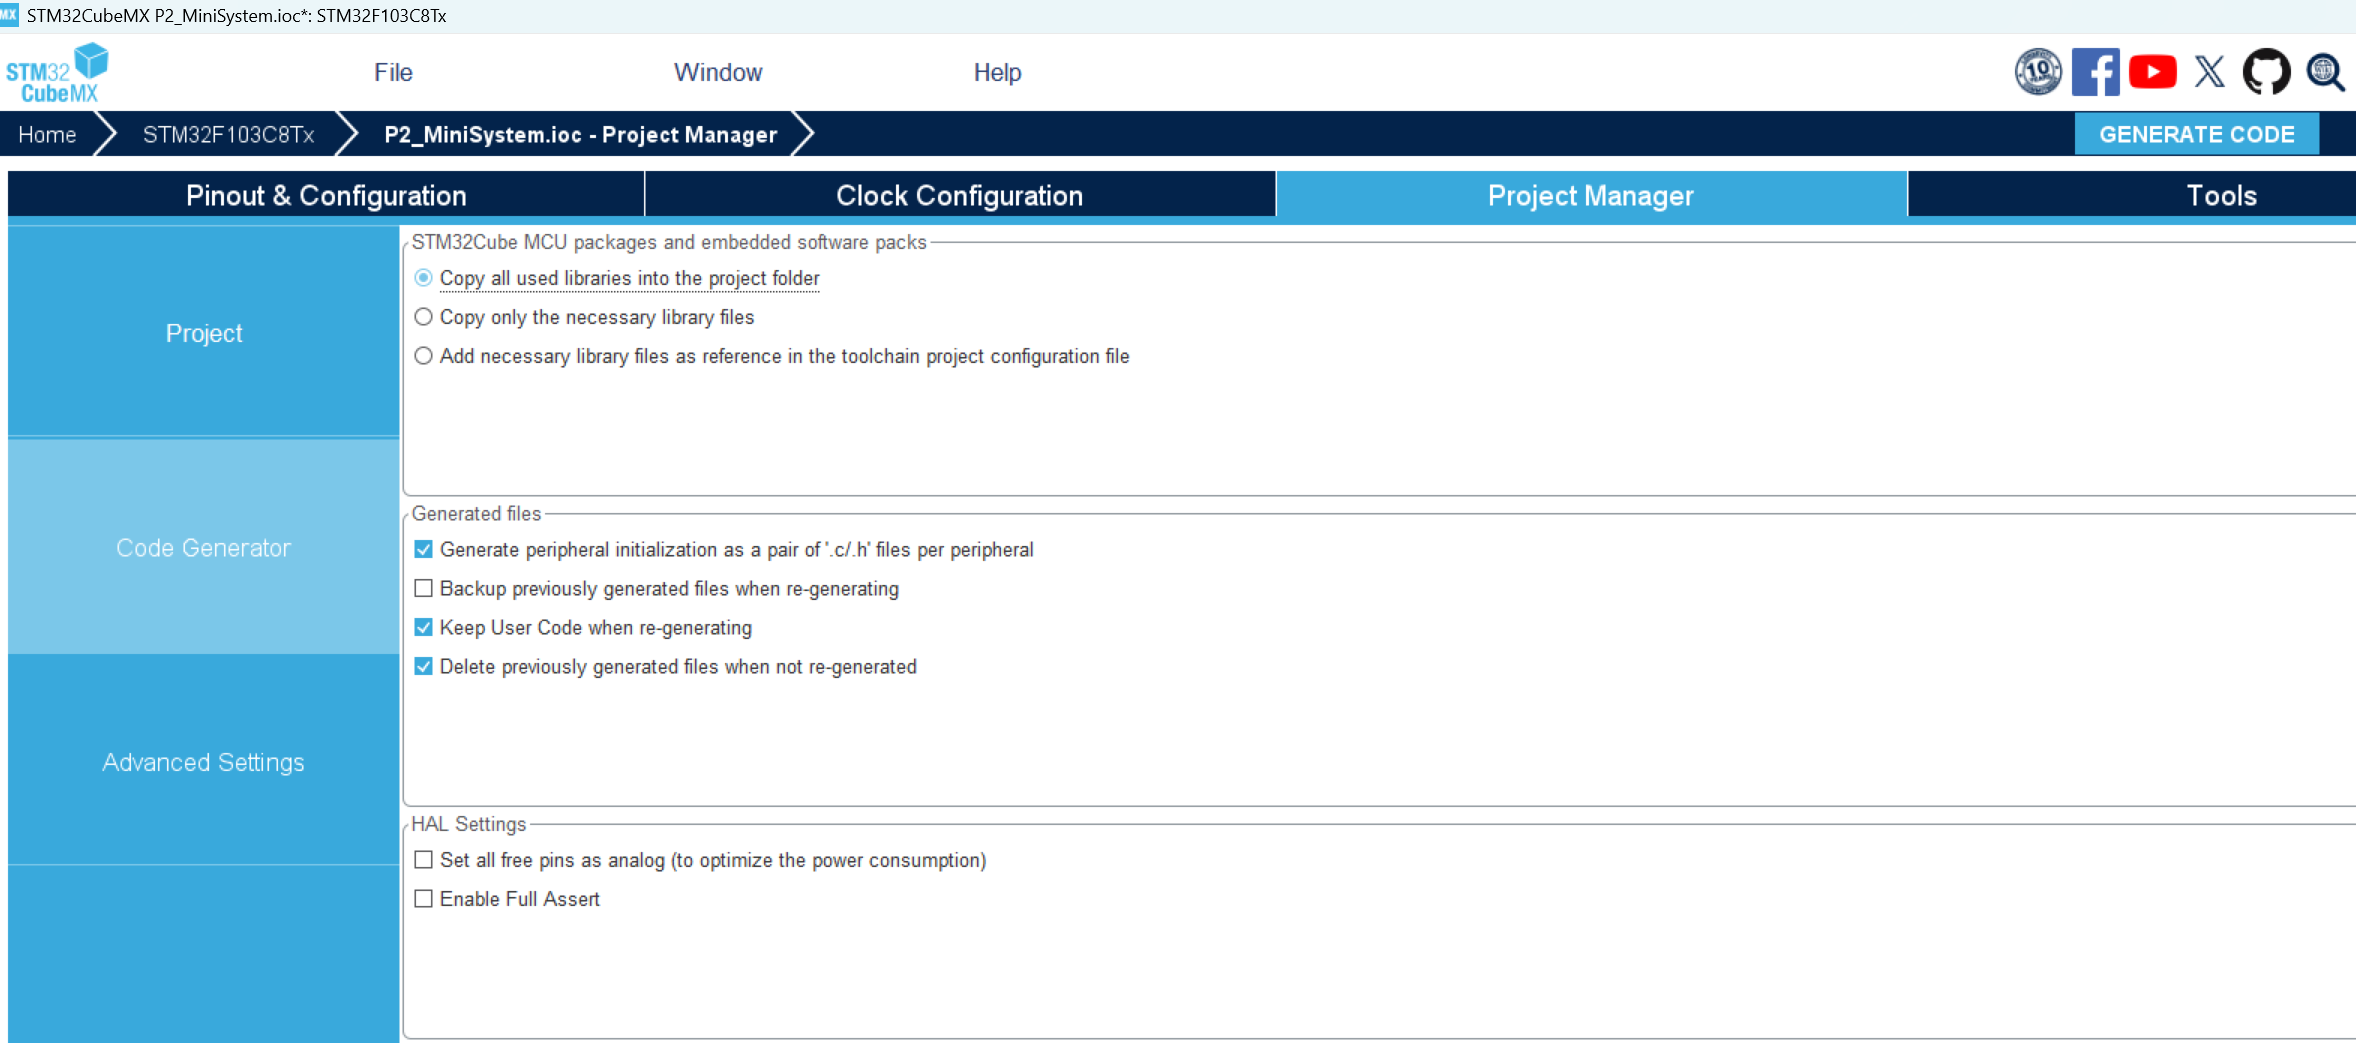Click the GENERATE CODE button

point(2196,134)
